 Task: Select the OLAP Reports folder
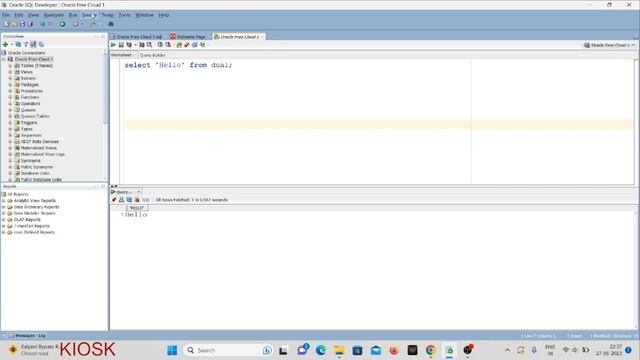(27, 220)
